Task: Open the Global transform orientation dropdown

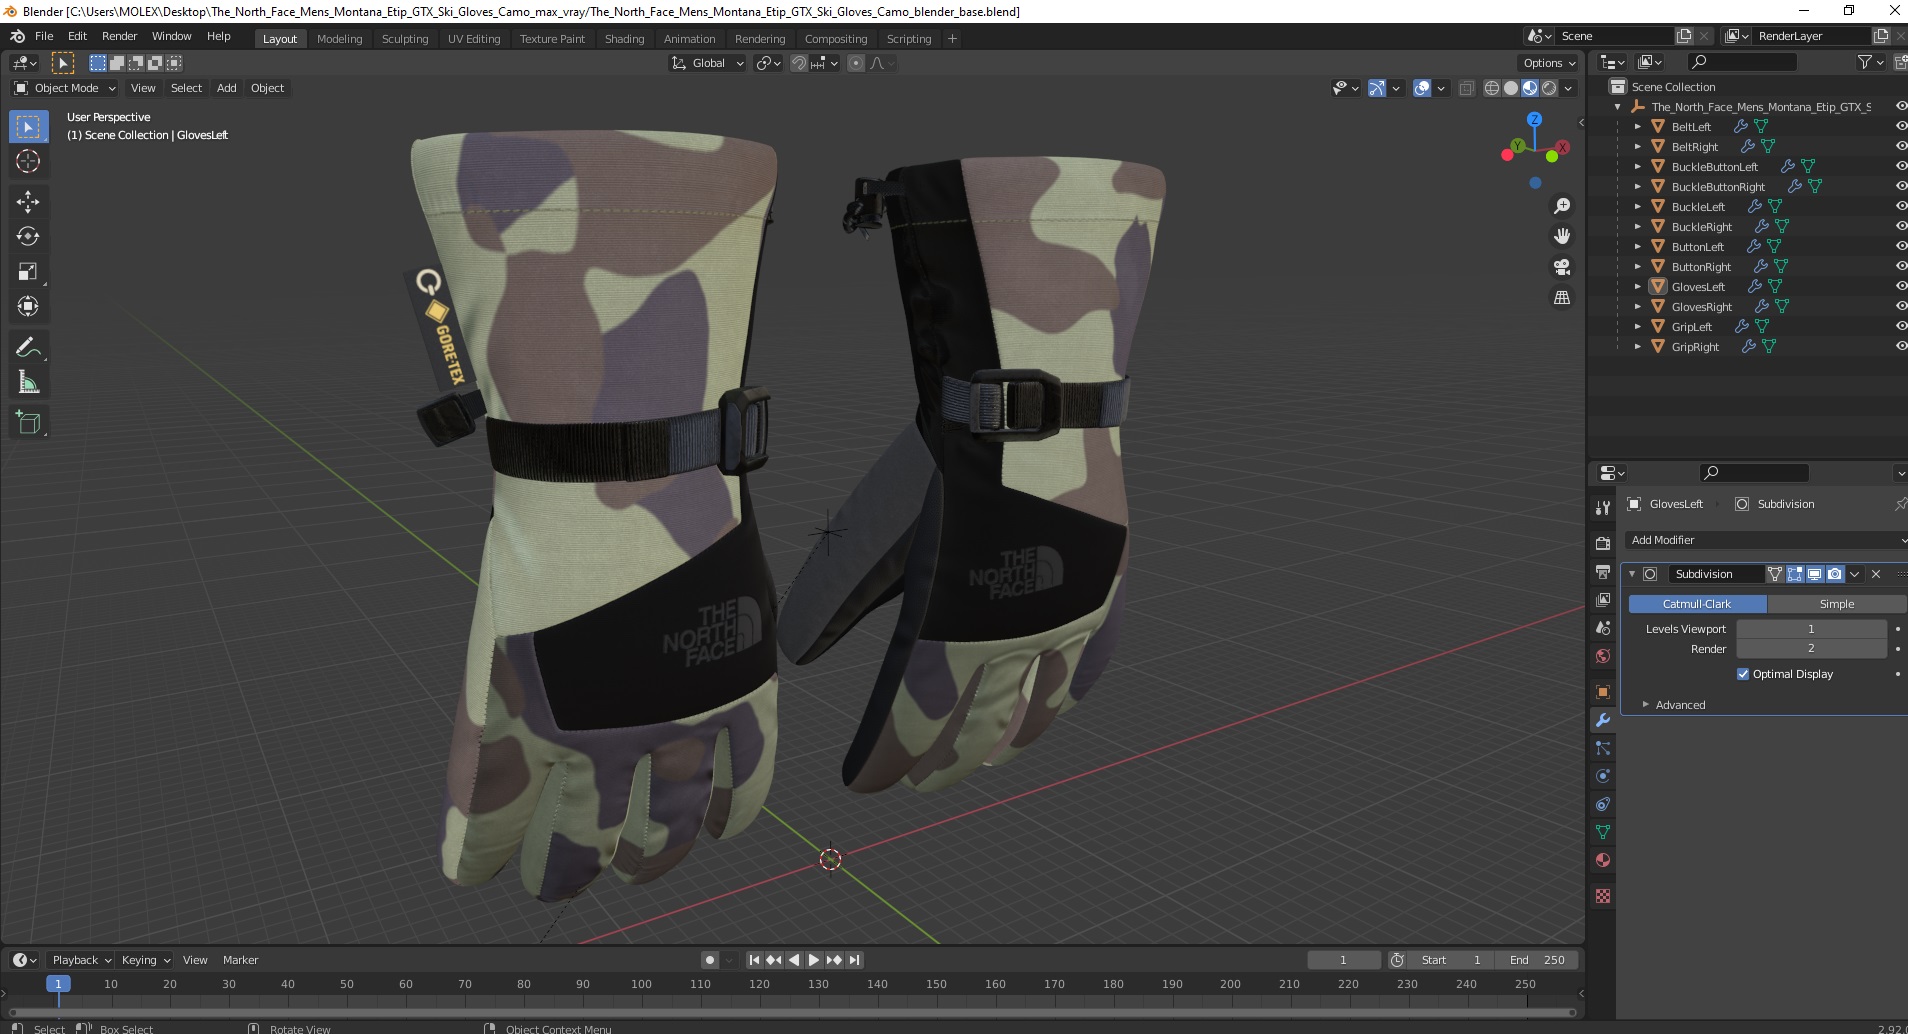Action: pos(707,63)
